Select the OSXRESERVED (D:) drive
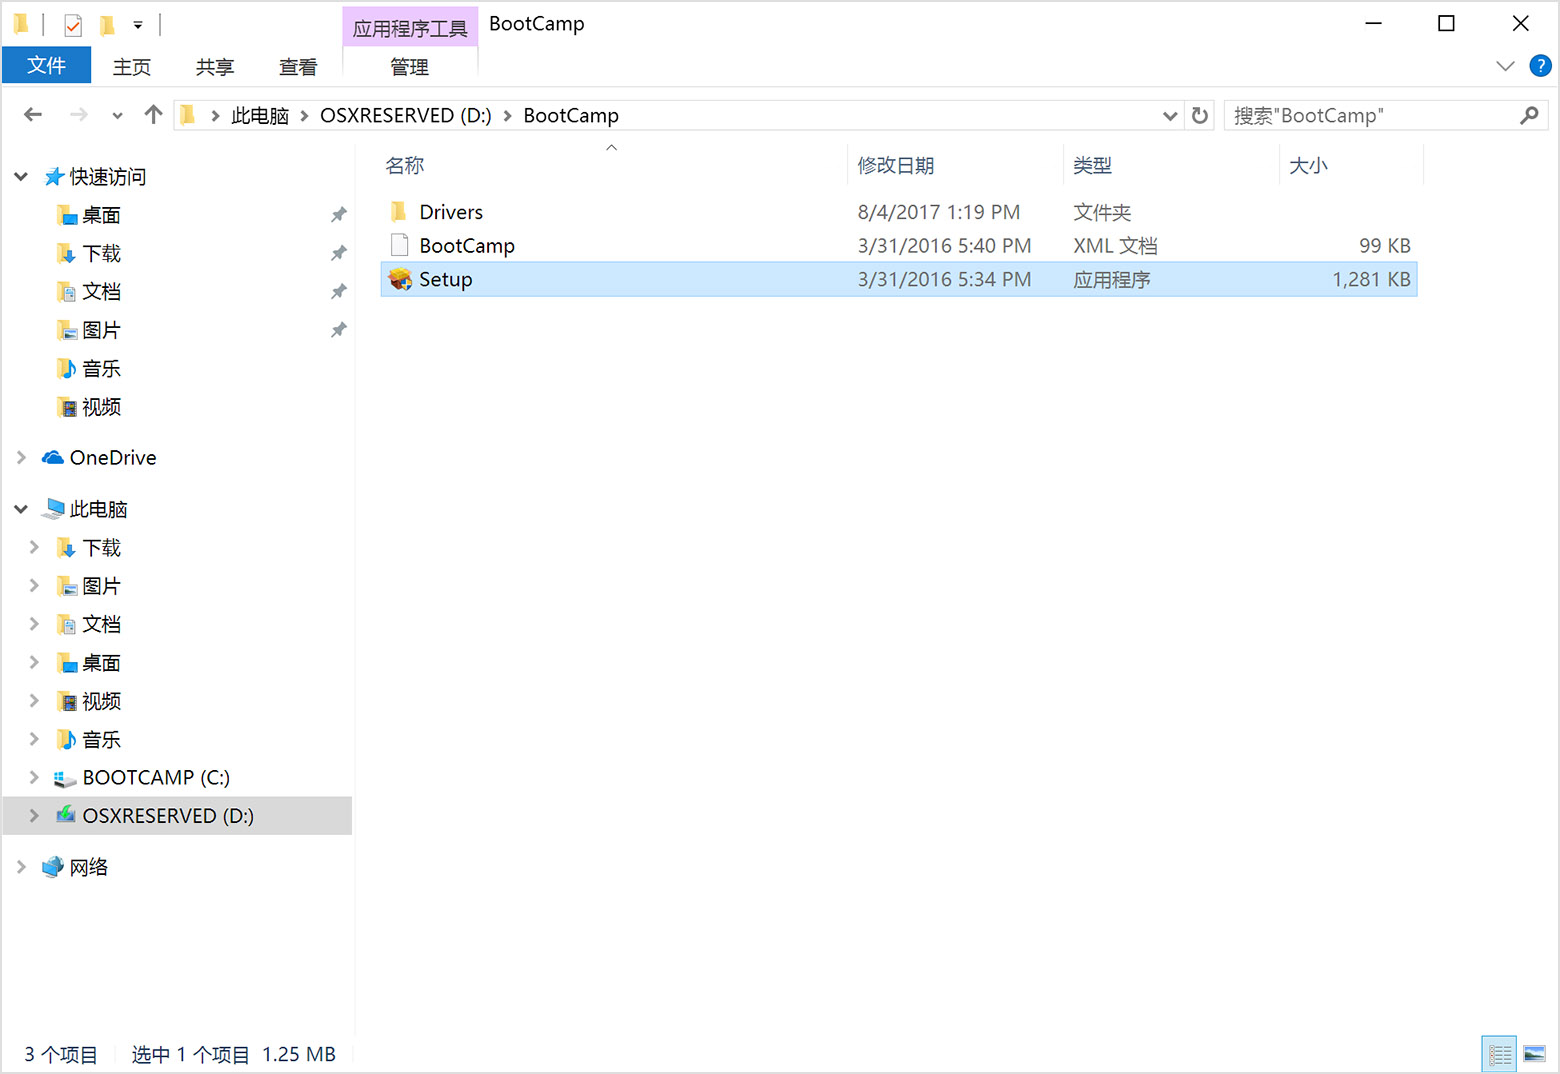This screenshot has height=1074, width=1560. (x=168, y=816)
